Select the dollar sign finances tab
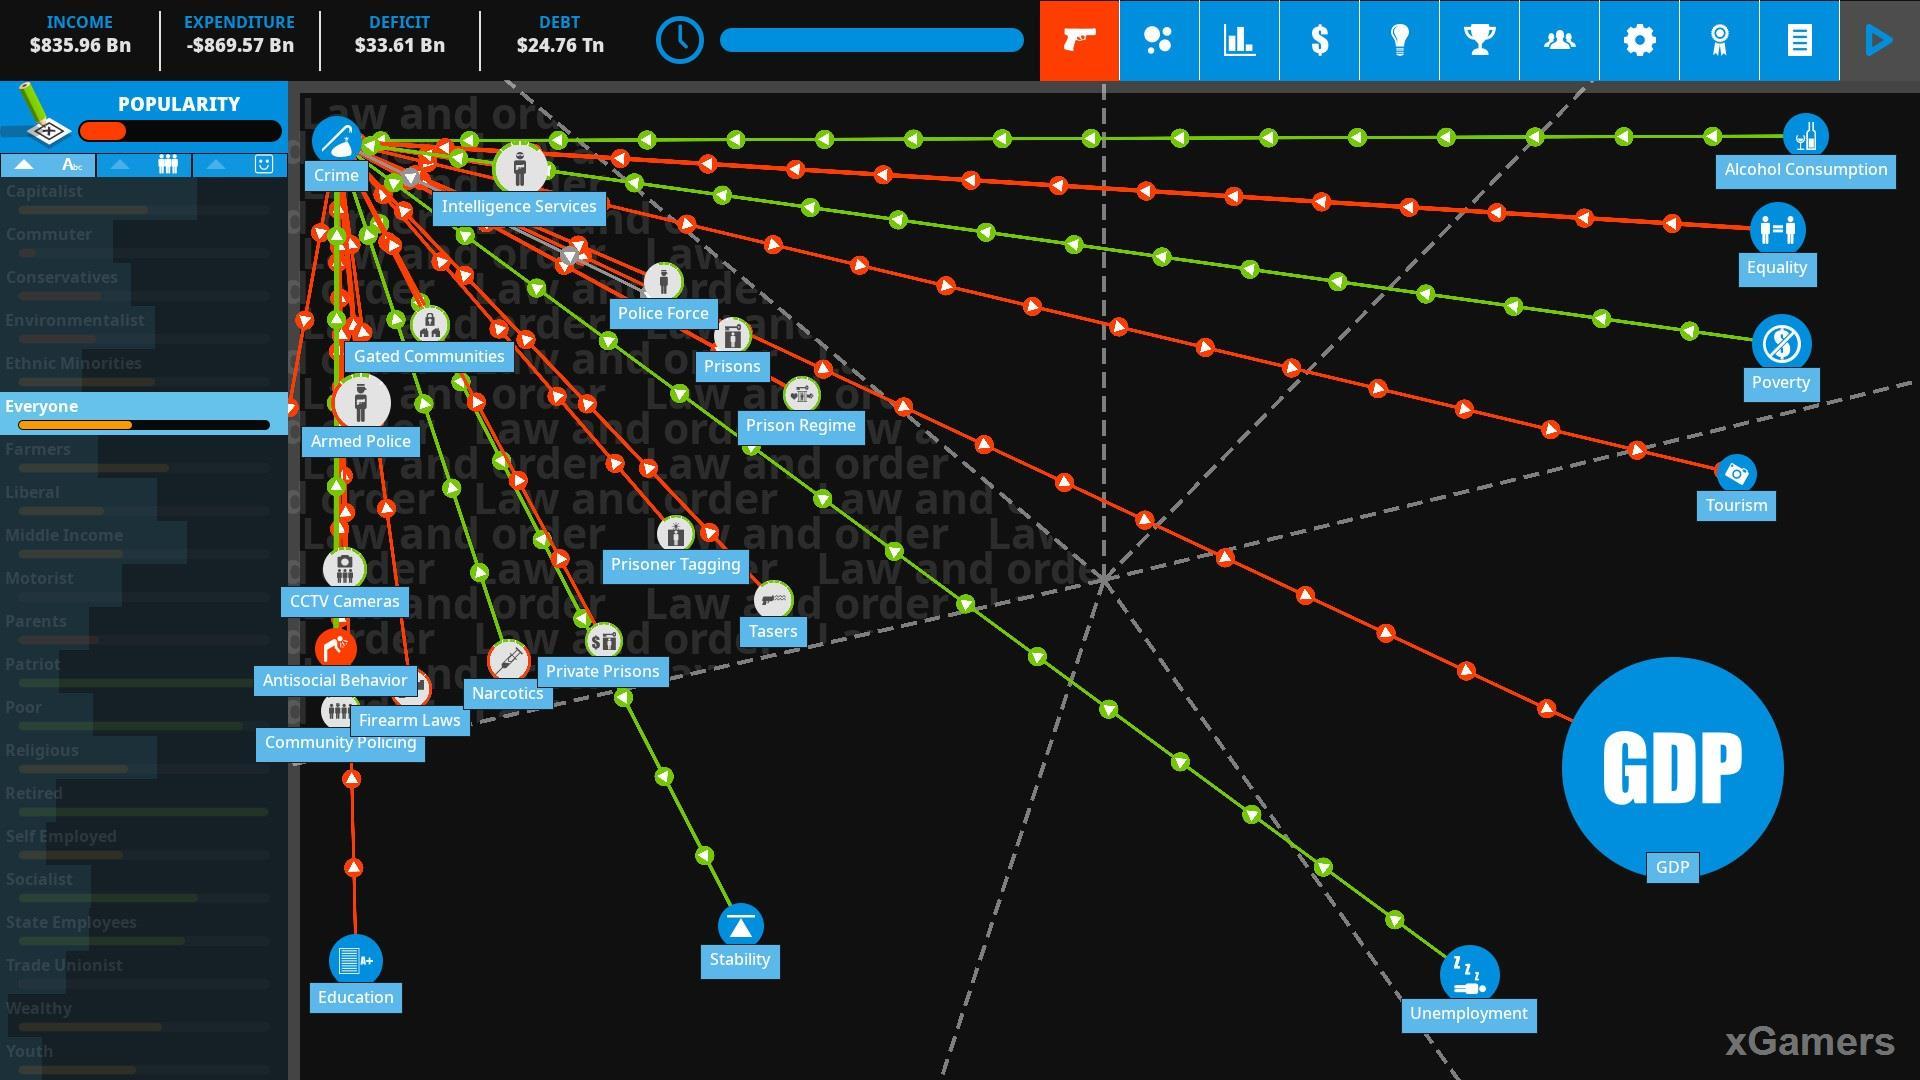The height and width of the screenshot is (1080, 1920). [x=1317, y=38]
